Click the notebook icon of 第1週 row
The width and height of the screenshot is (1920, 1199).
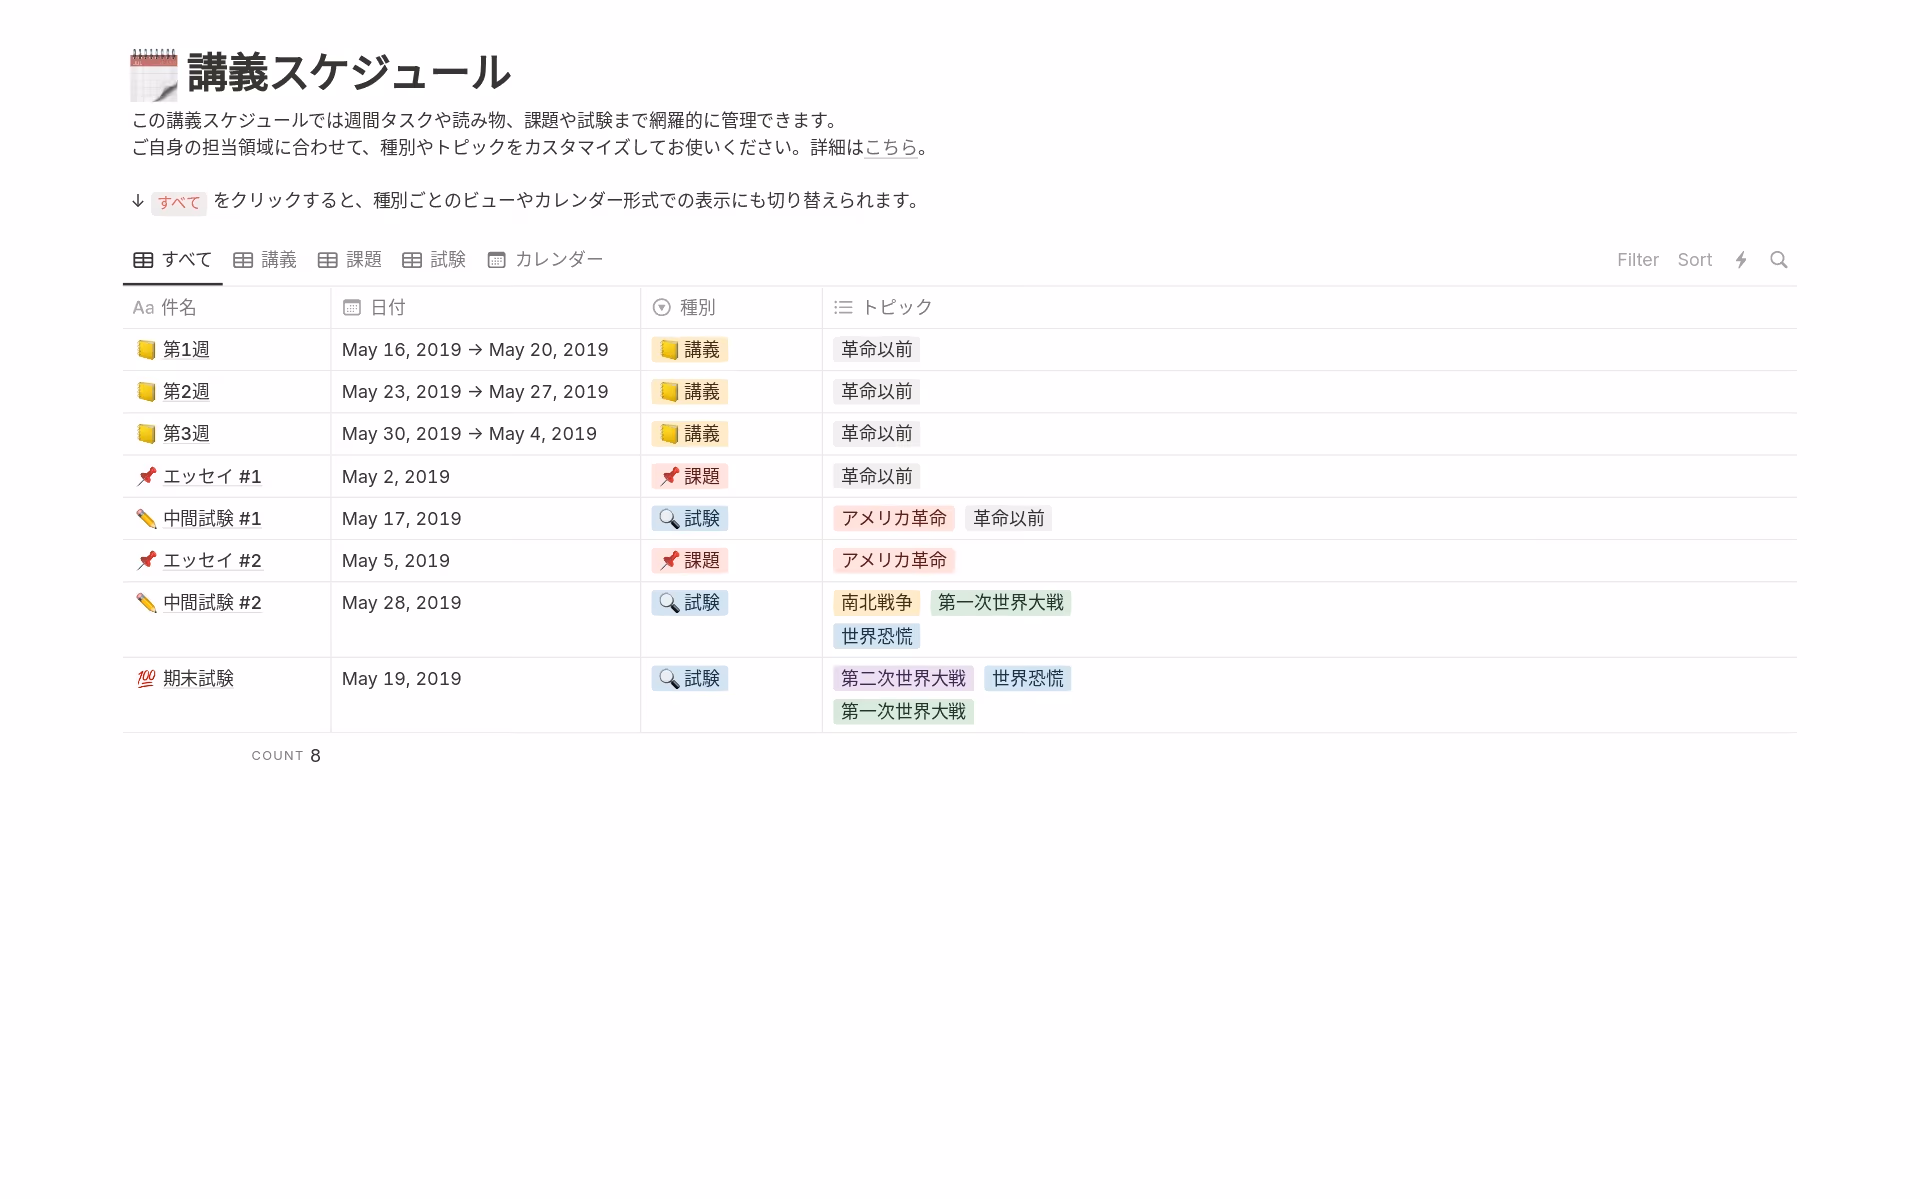click(146, 350)
